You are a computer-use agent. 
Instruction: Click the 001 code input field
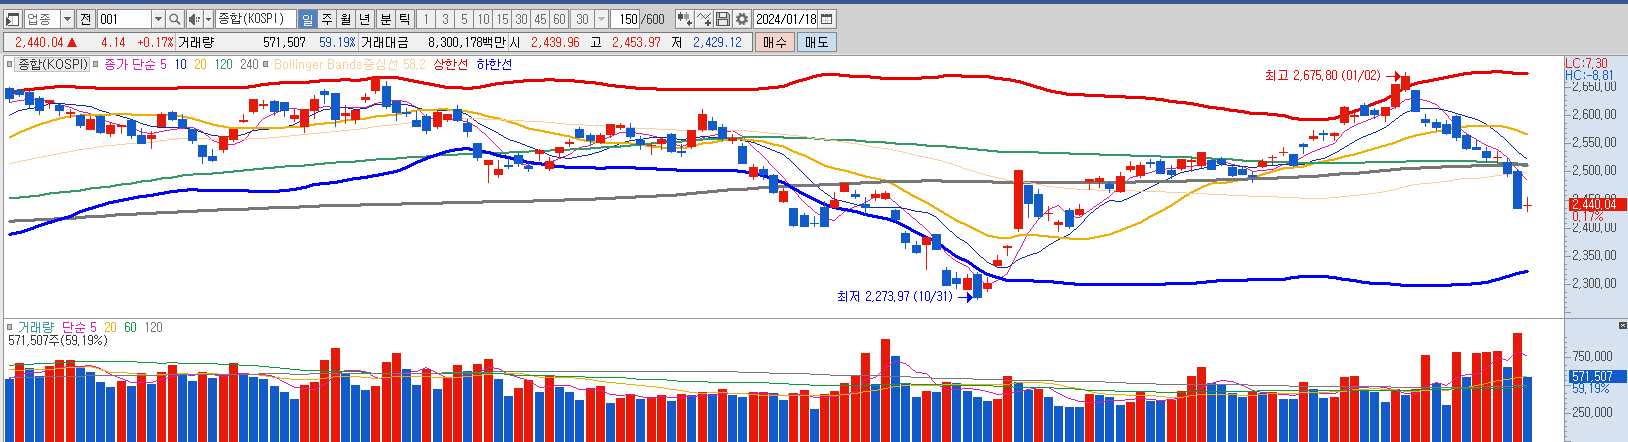point(124,19)
